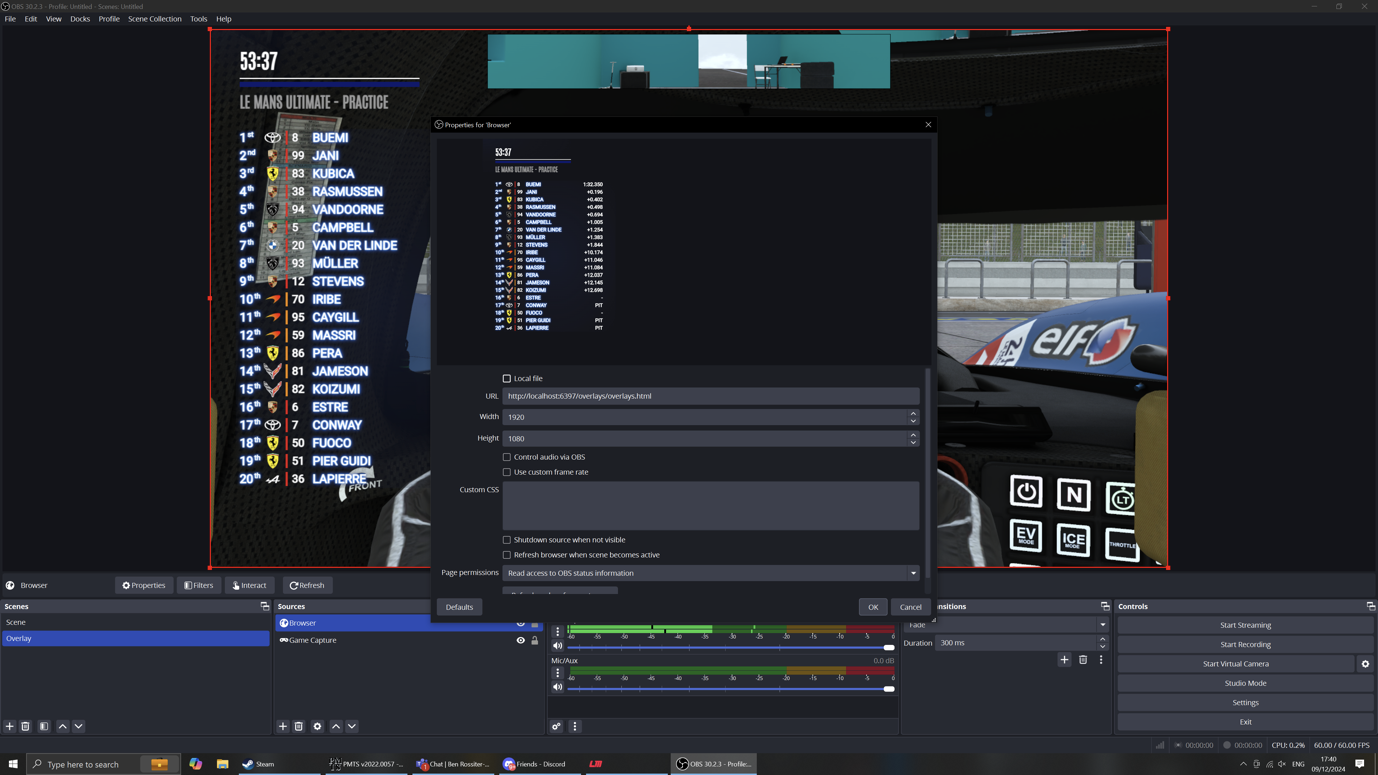1378x775 pixels.
Task: Open advanced audio properties gear in mixer
Action: [x=556, y=726]
